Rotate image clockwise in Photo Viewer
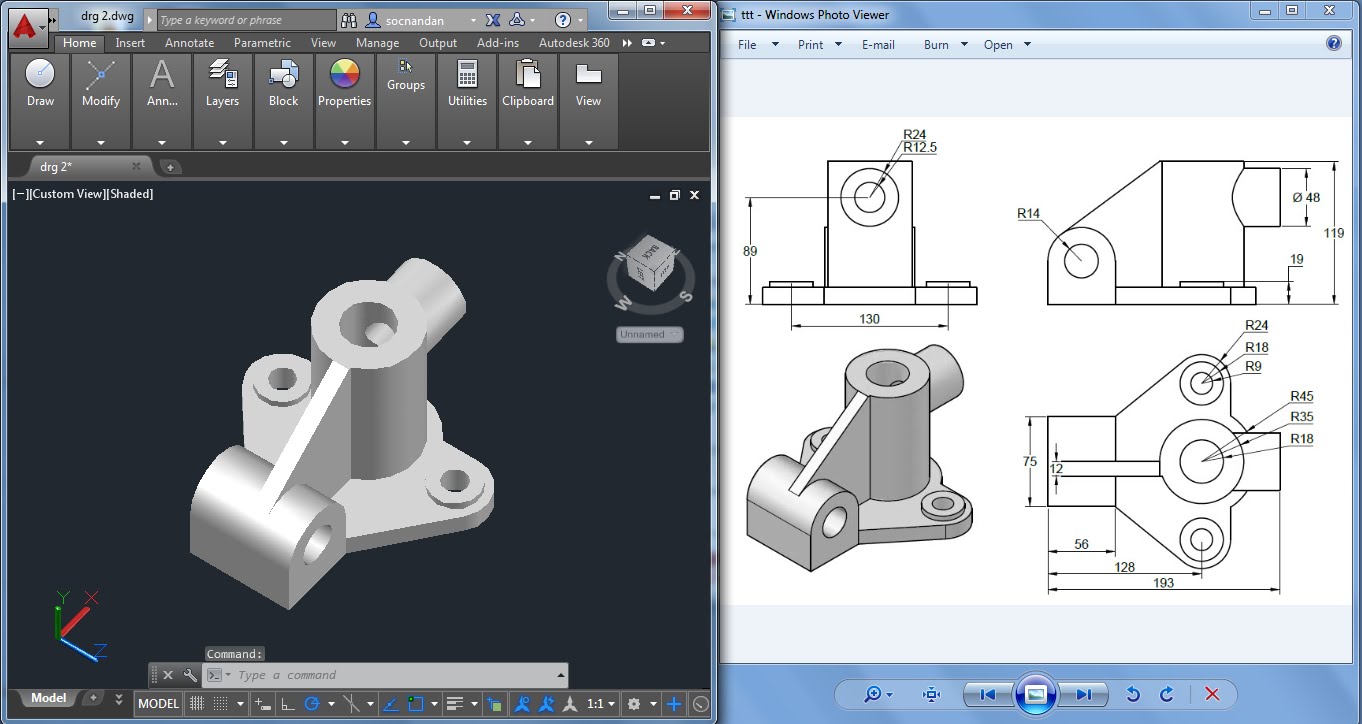The width and height of the screenshot is (1362, 724). pyautogui.click(x=1166, y=694)
